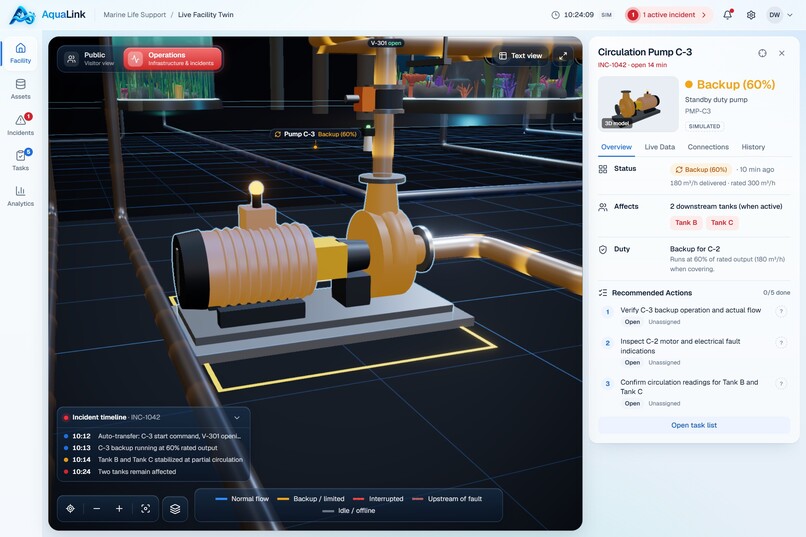This screenshot has height=537, width=806.
Task: Locate Circulation Pump C-3 with target icon
Action: tap(762, 53)
